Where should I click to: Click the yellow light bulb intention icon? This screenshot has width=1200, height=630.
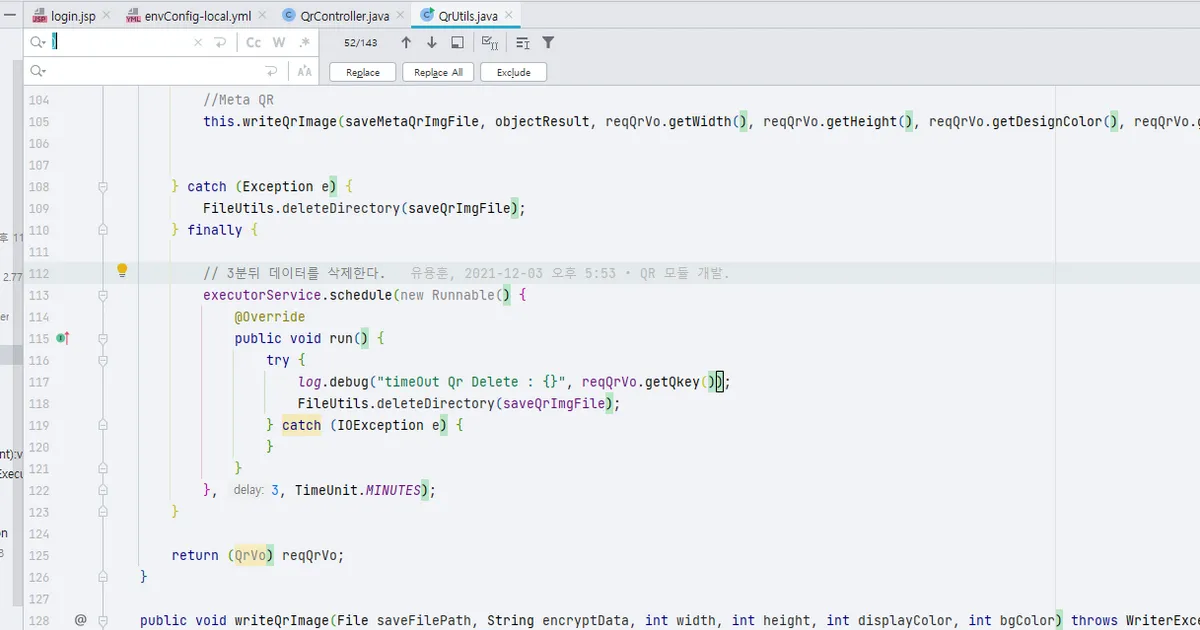(122, 270)
